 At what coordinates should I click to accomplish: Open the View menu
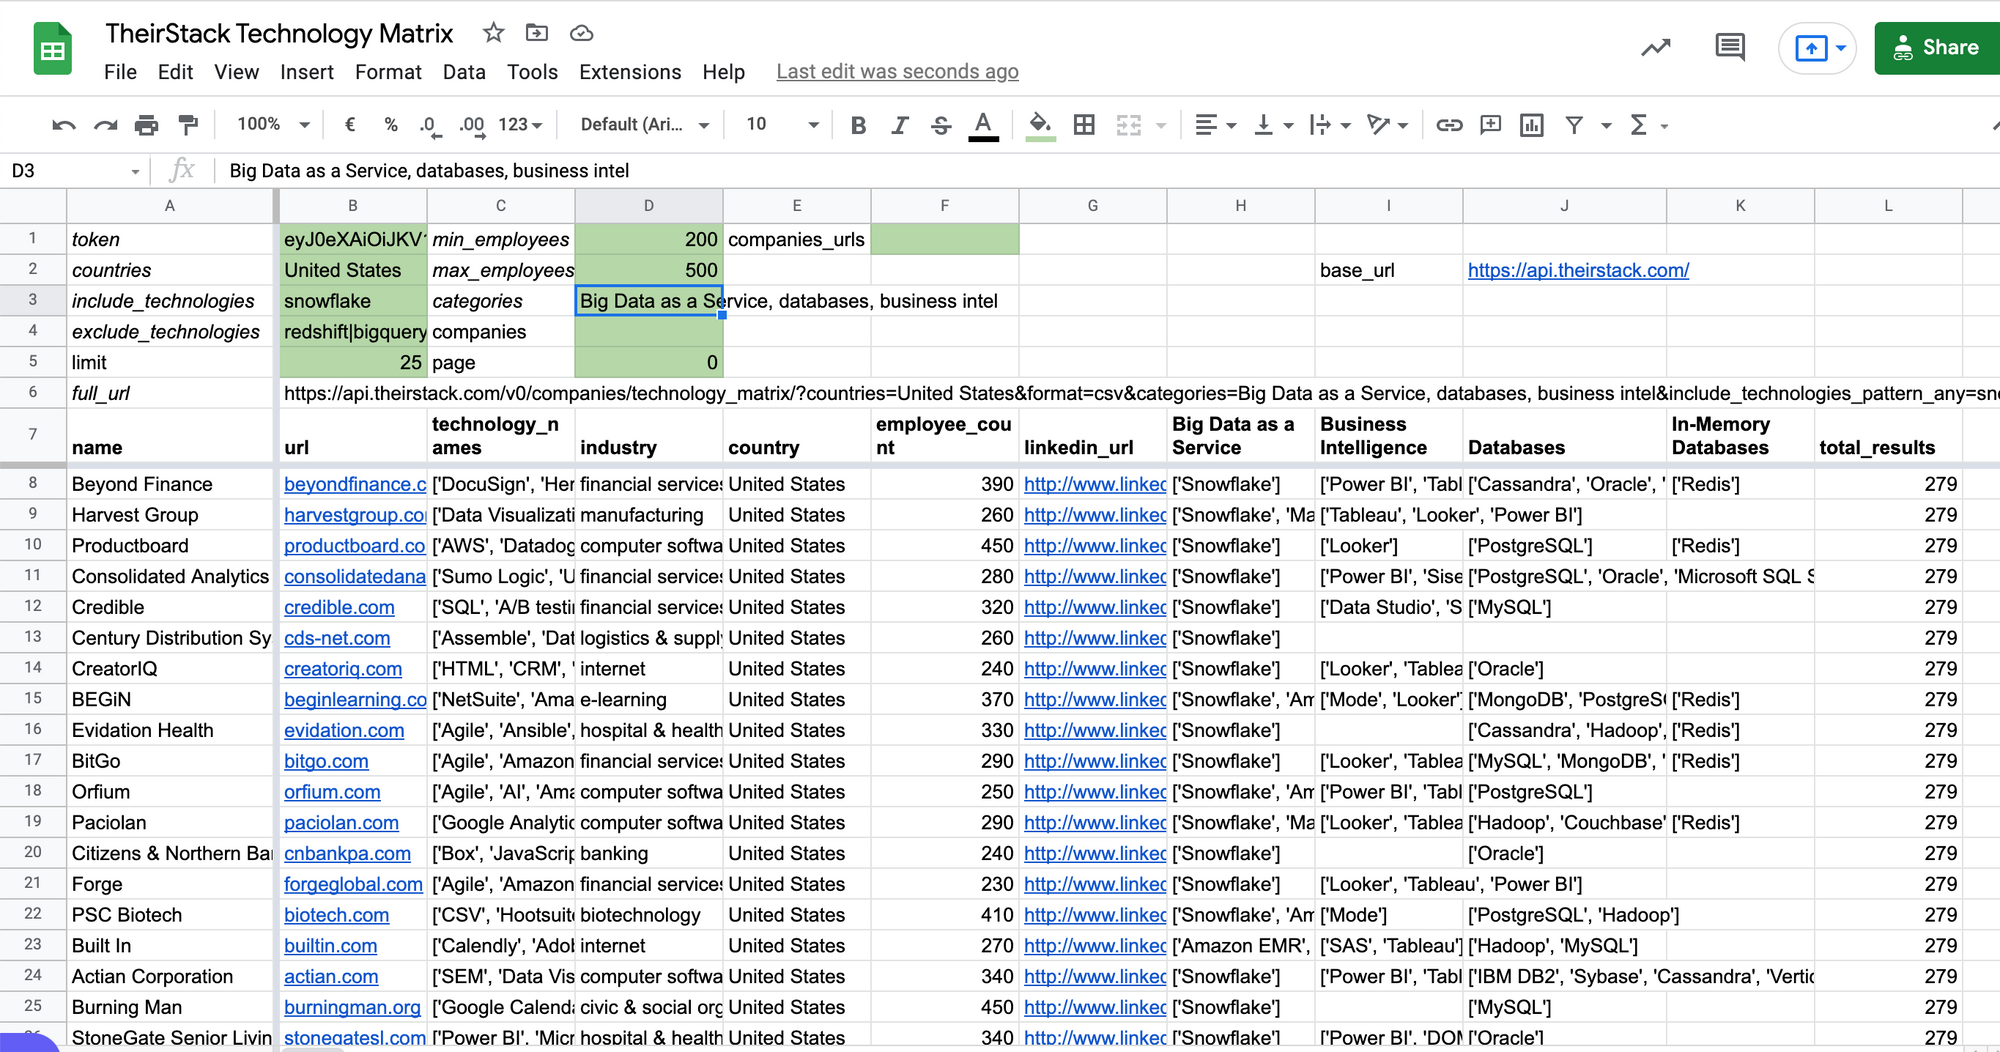[236, 72]
